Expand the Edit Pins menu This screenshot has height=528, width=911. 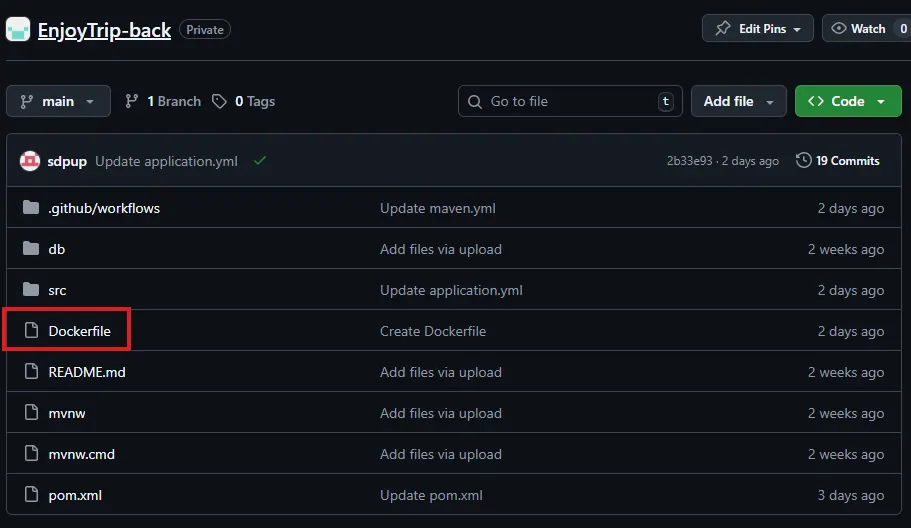click(761, 29)
